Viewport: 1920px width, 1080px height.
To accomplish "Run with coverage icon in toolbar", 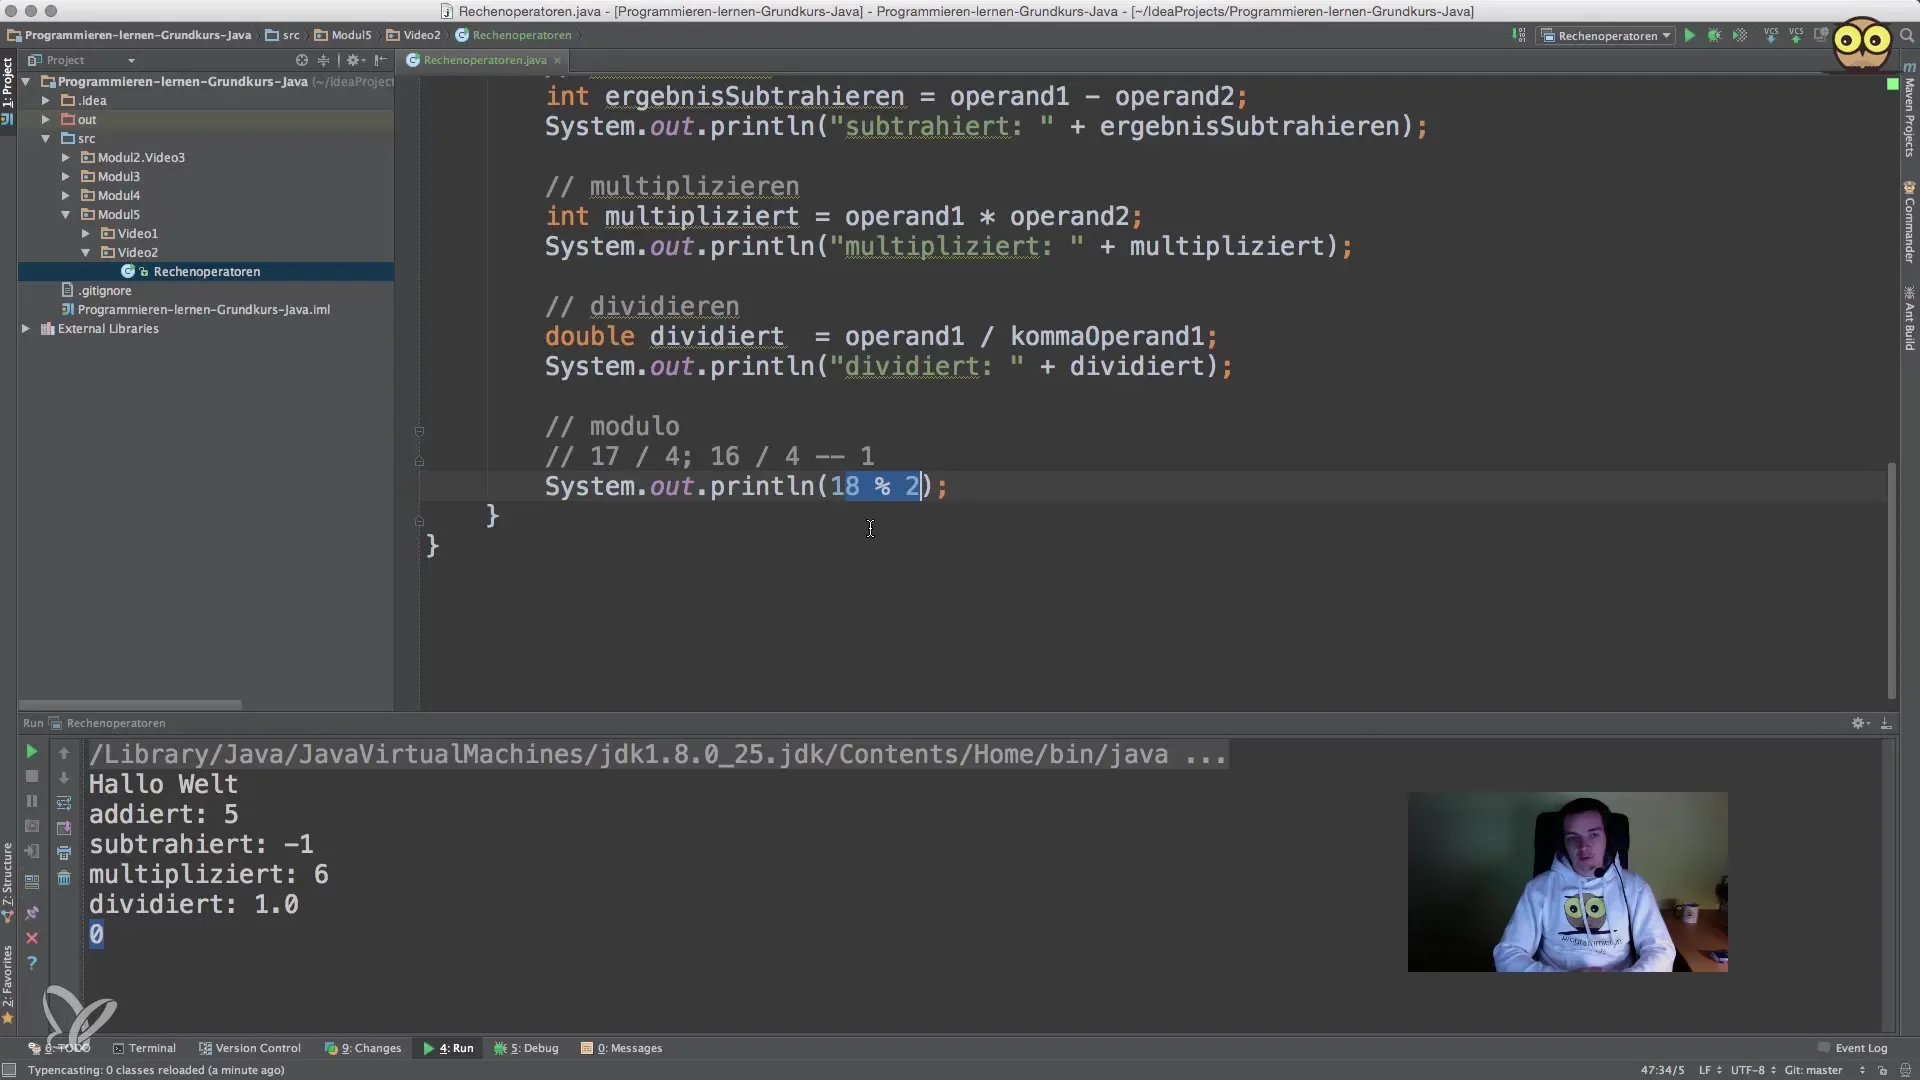I will [1740, 36].
